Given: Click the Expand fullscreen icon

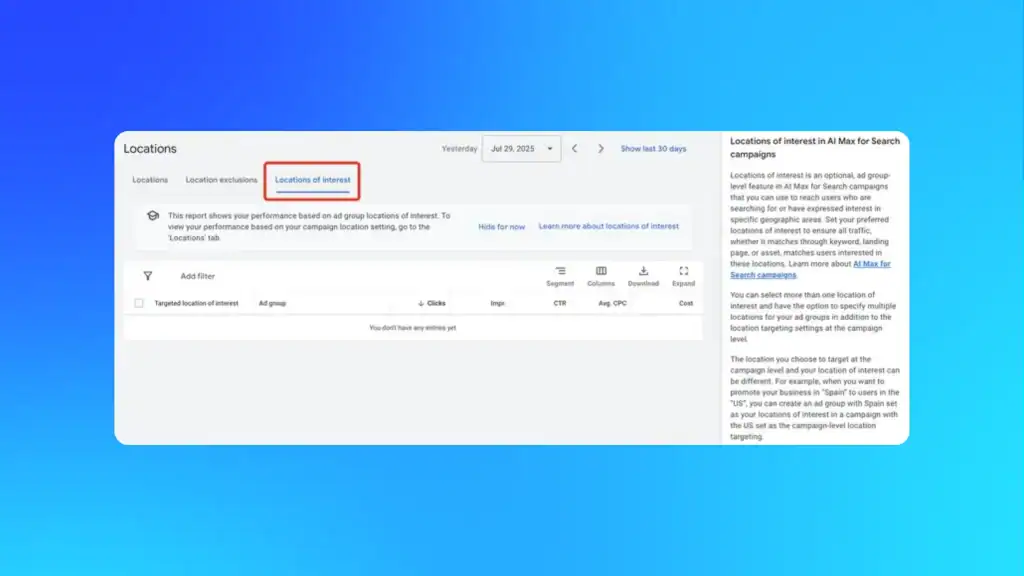Looking at the screenshot, I should click(684, 271).
